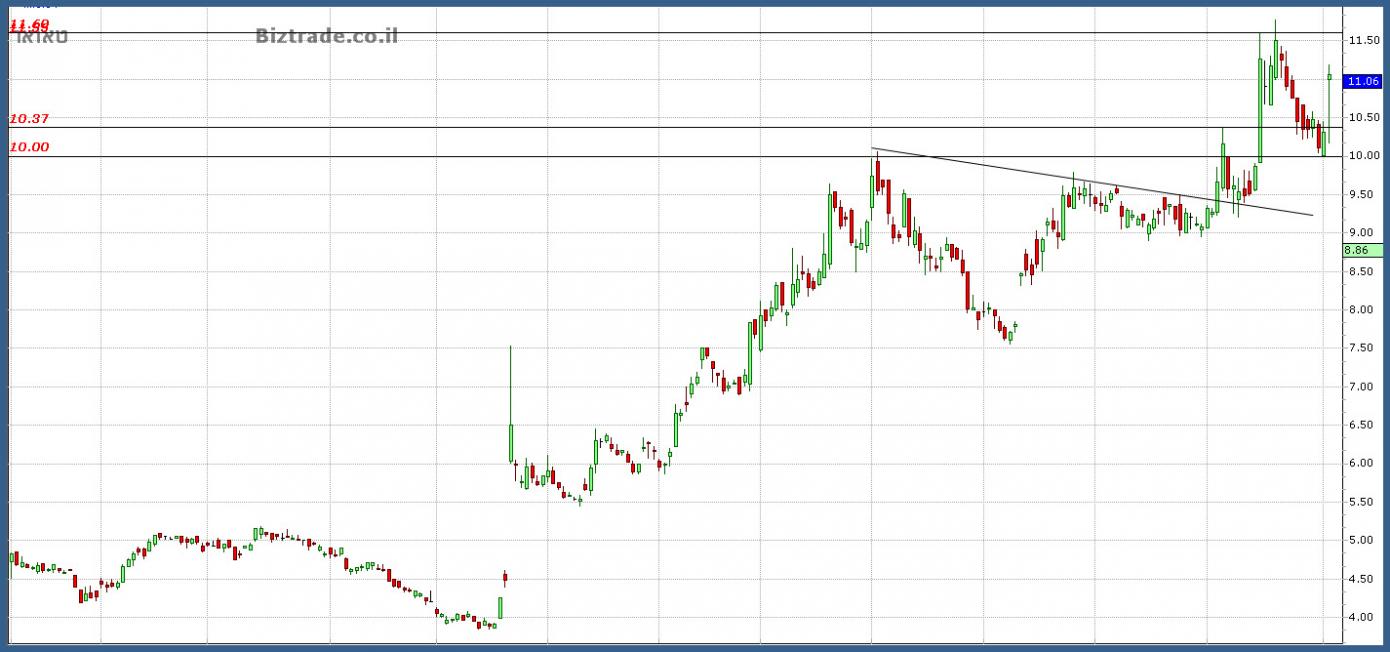This screenshot has height=652, width=1390.
Task: Click the blue 11.06 current price tag
Action: [1364, 82]
